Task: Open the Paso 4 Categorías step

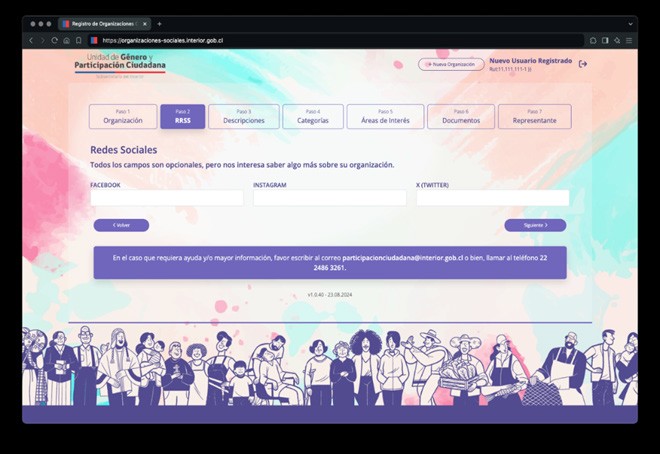Action: 313,117
